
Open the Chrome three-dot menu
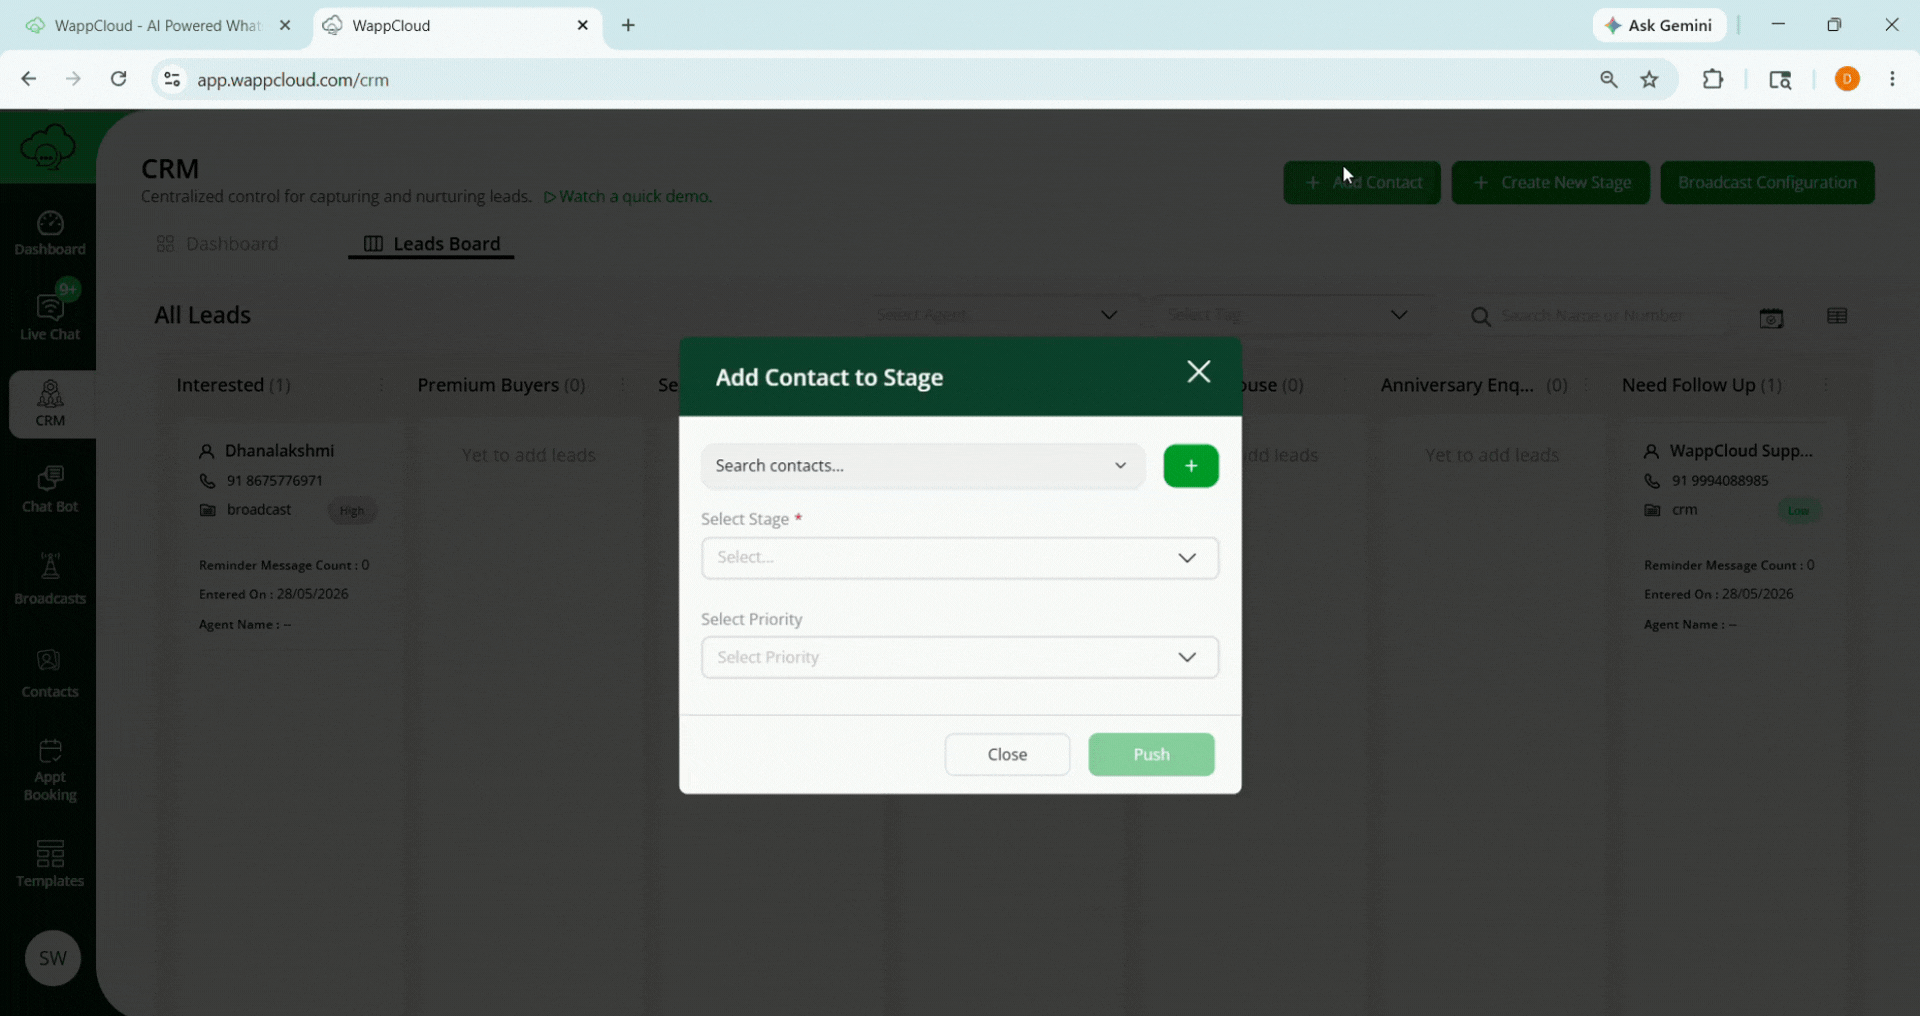coord(1892,79)
